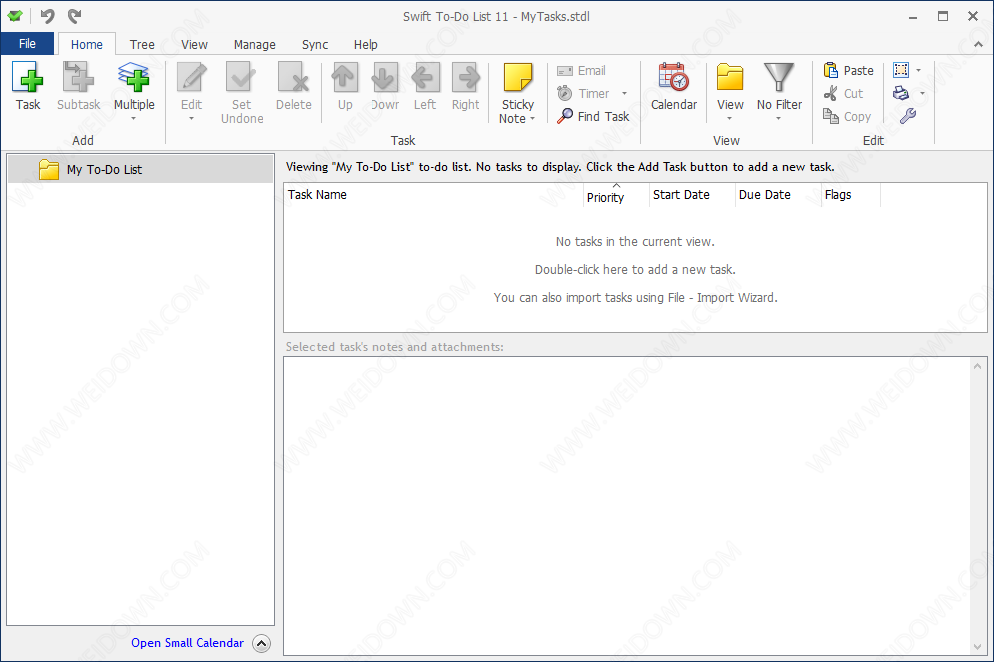994x662 pixels.
Task: Sort by Start Date column header
Action: (x=692, y=195)
